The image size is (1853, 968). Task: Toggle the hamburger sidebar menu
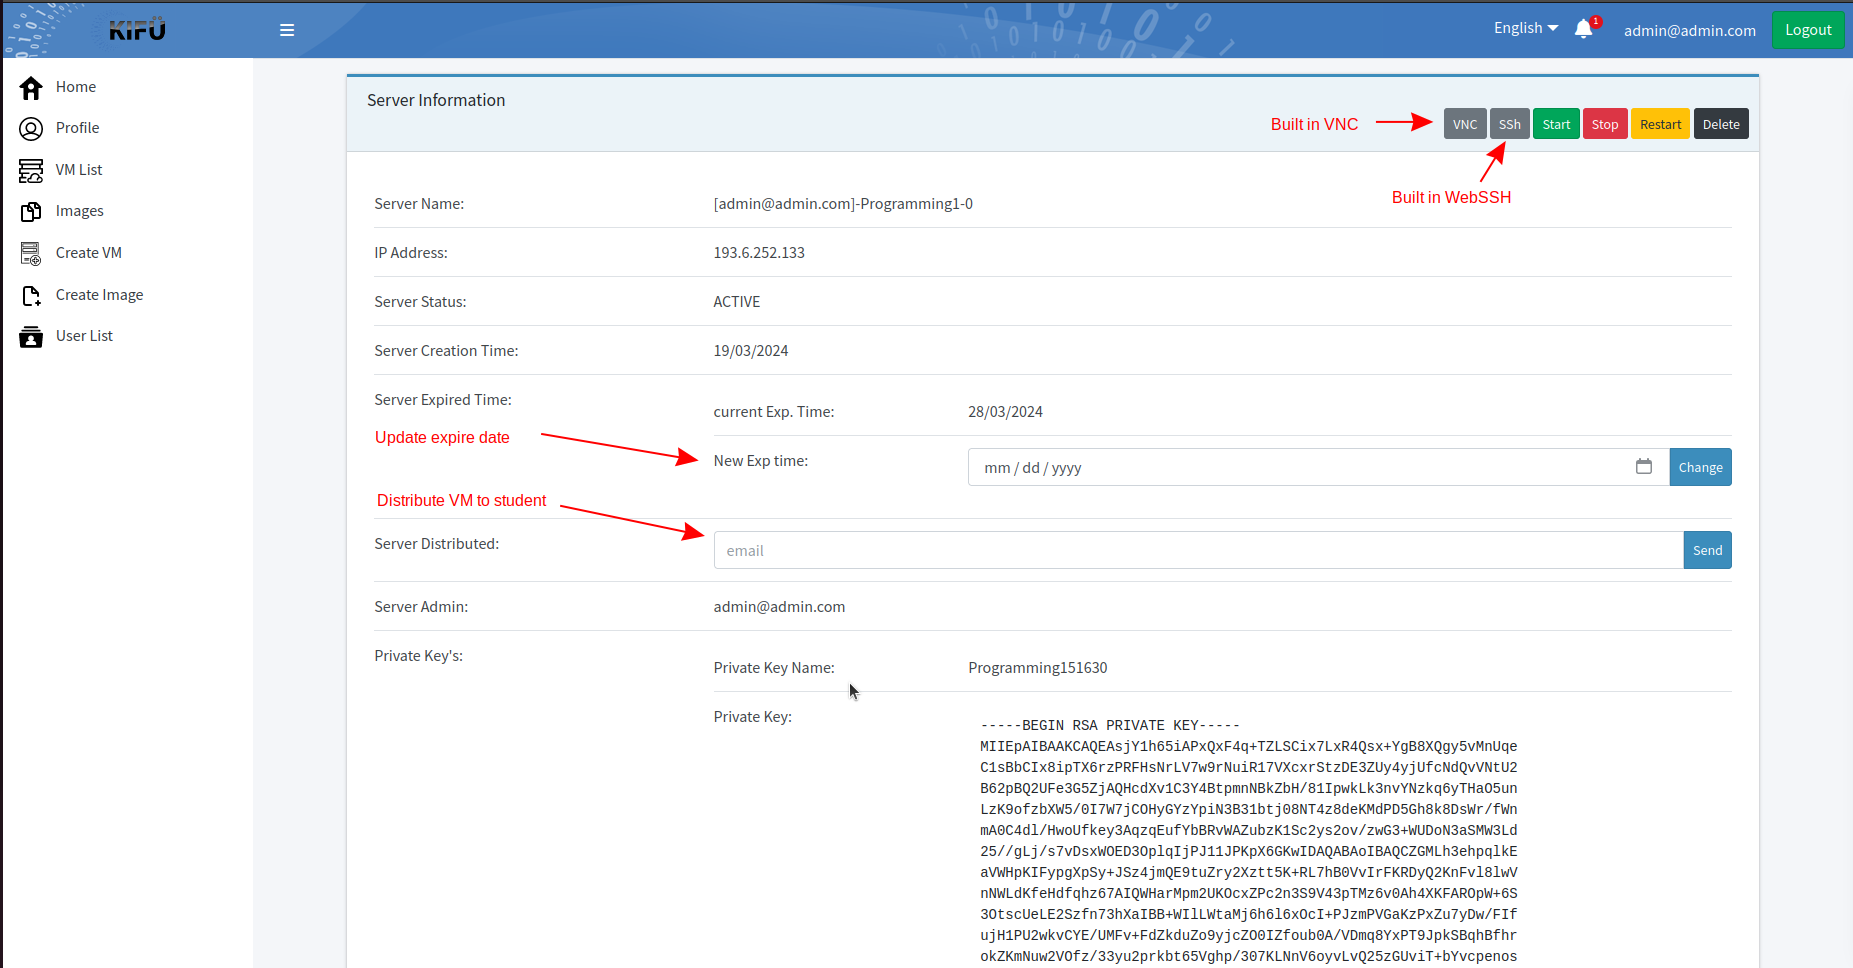pos(287,30)
